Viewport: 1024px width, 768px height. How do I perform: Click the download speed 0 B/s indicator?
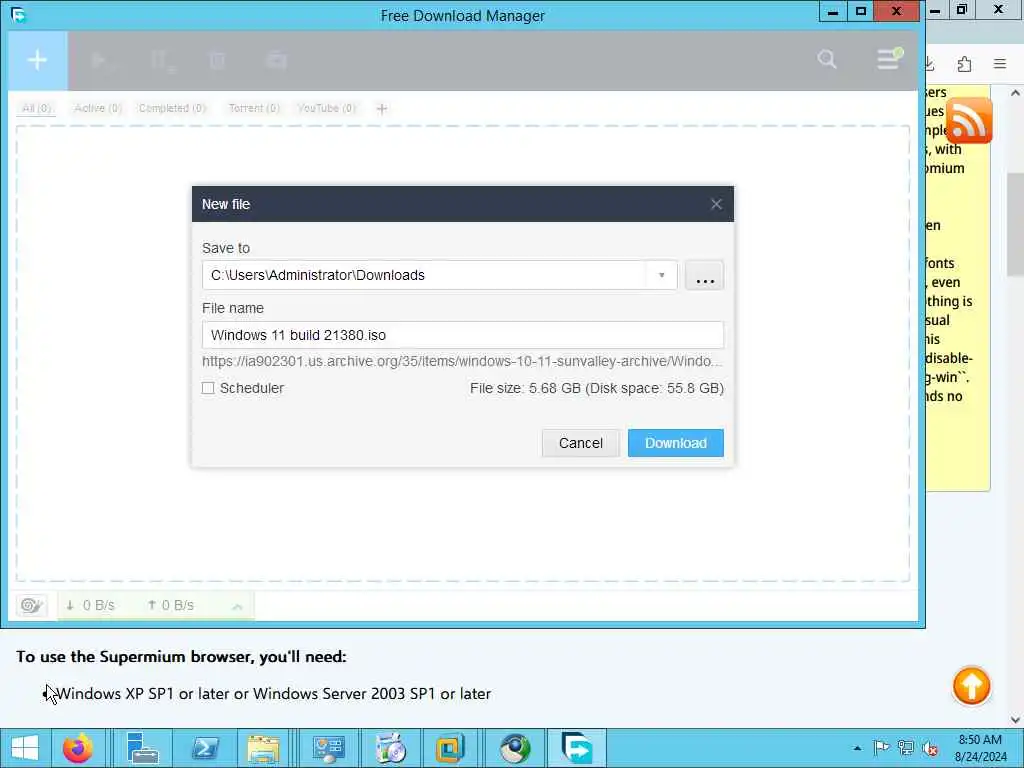90,605
